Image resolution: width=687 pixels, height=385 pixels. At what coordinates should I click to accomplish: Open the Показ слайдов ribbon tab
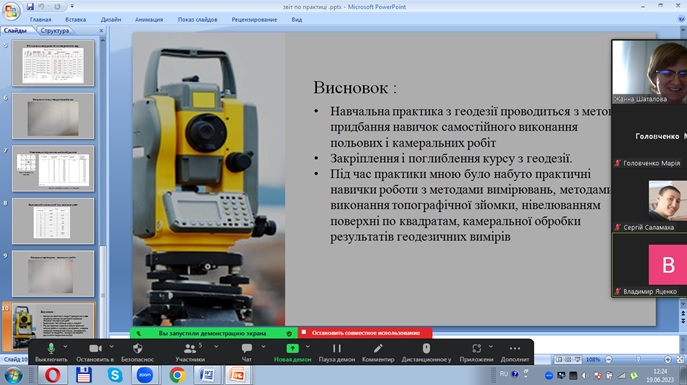pyautogui.click(x=197, y=20)
